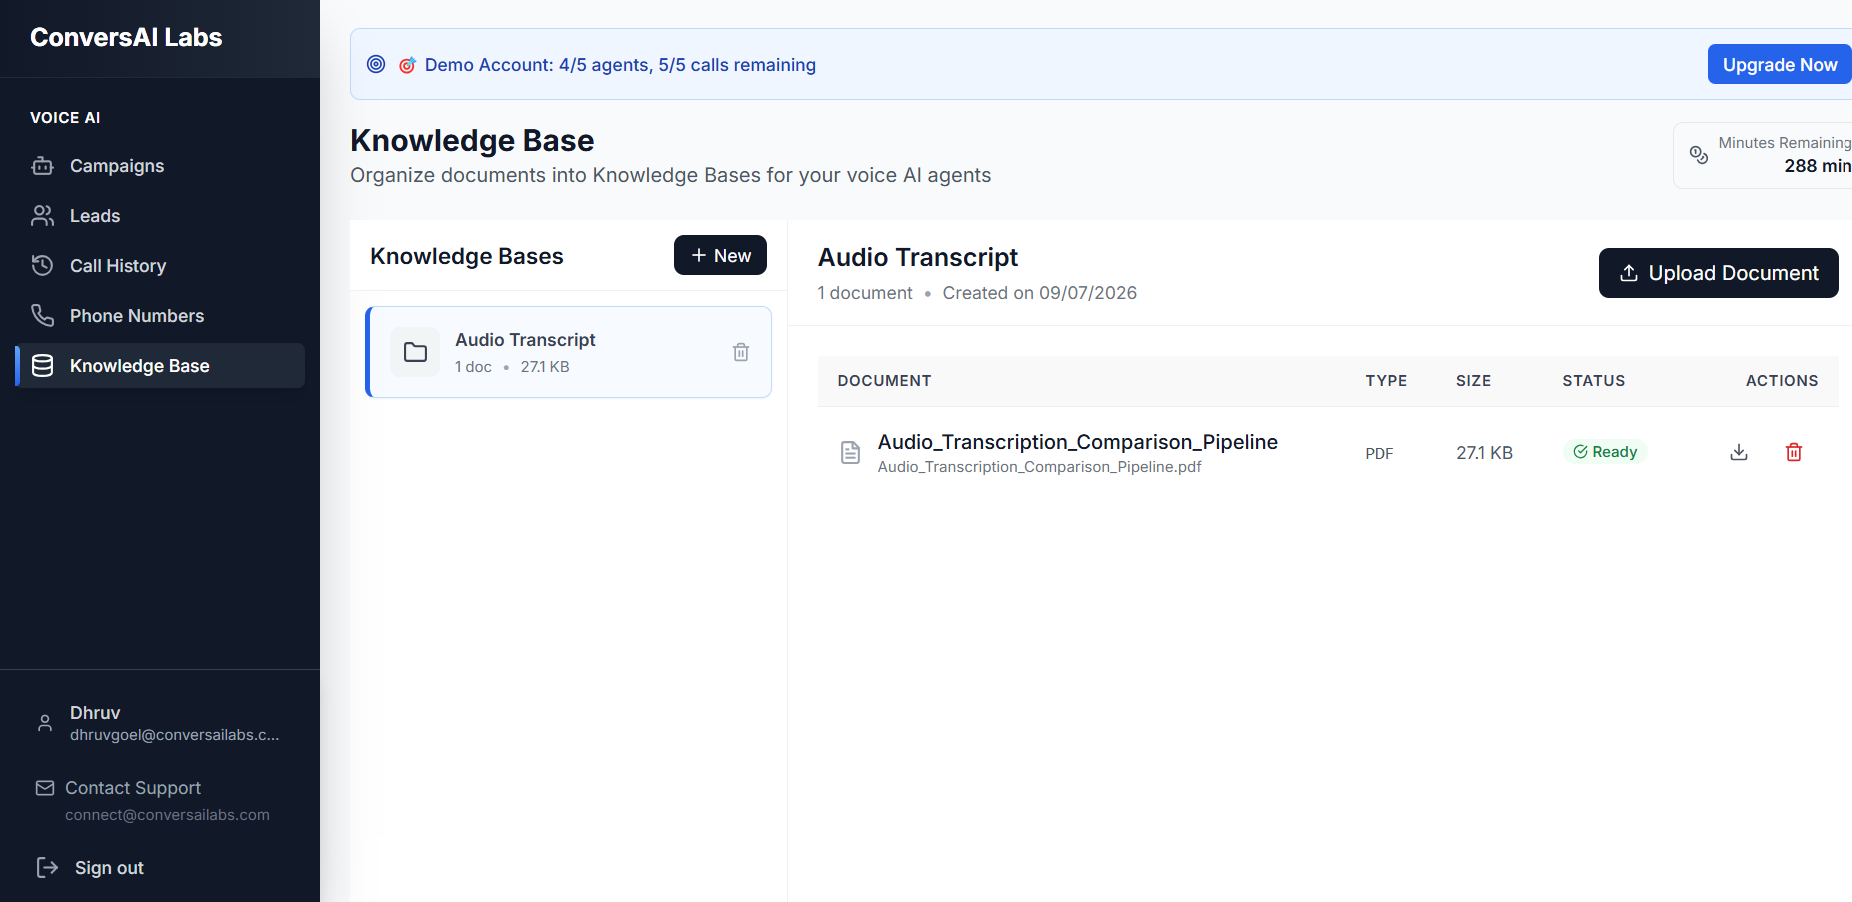Click the Minutes Remaining coins icon
Screen dimensions: 1852x902
(x=1699, y=155)
